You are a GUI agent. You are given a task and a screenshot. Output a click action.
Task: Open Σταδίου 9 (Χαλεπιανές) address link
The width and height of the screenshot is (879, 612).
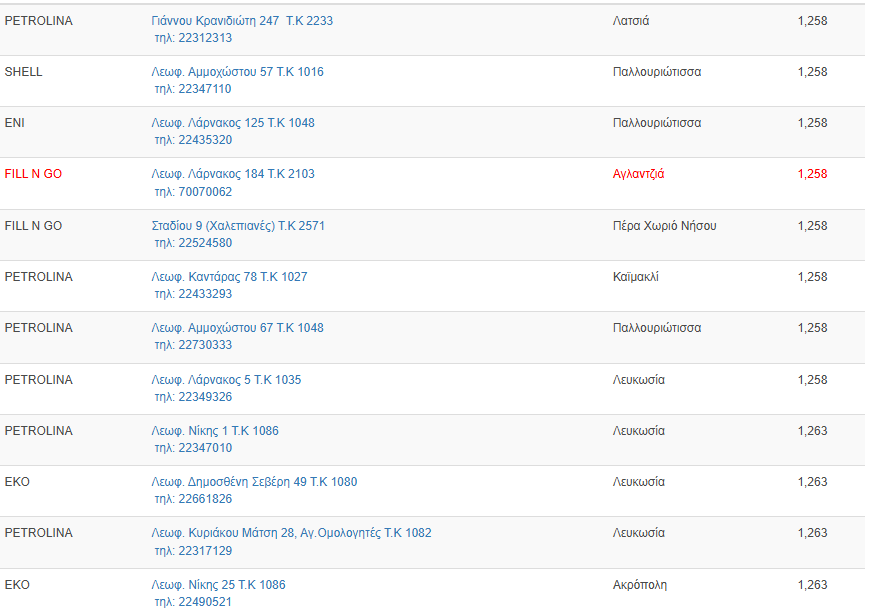[x=238, y=226]
